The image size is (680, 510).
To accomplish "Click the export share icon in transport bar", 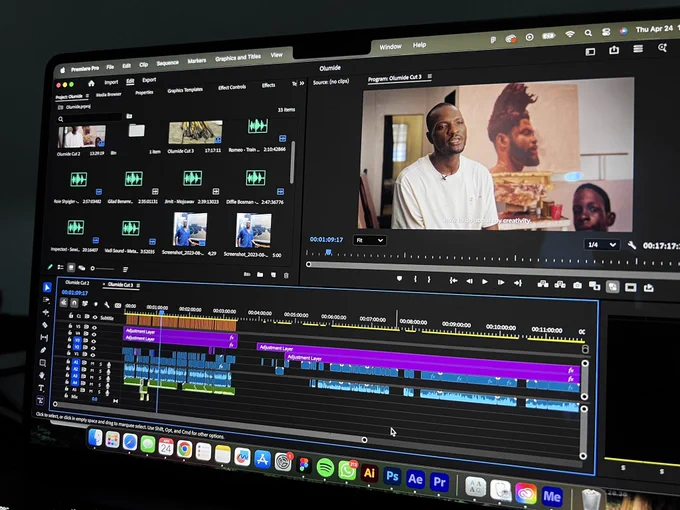I will click(648, 288).
